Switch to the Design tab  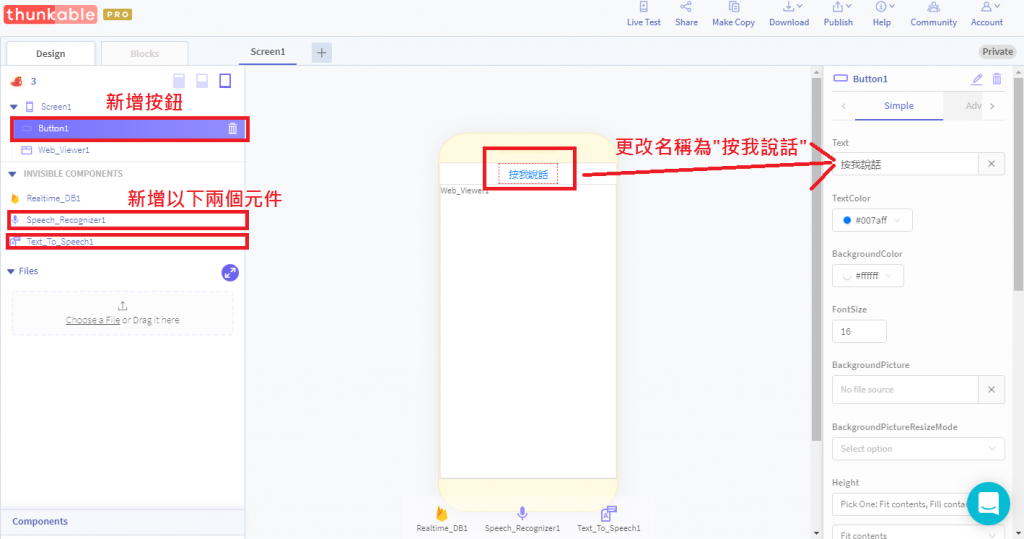(x=50, y=54)
